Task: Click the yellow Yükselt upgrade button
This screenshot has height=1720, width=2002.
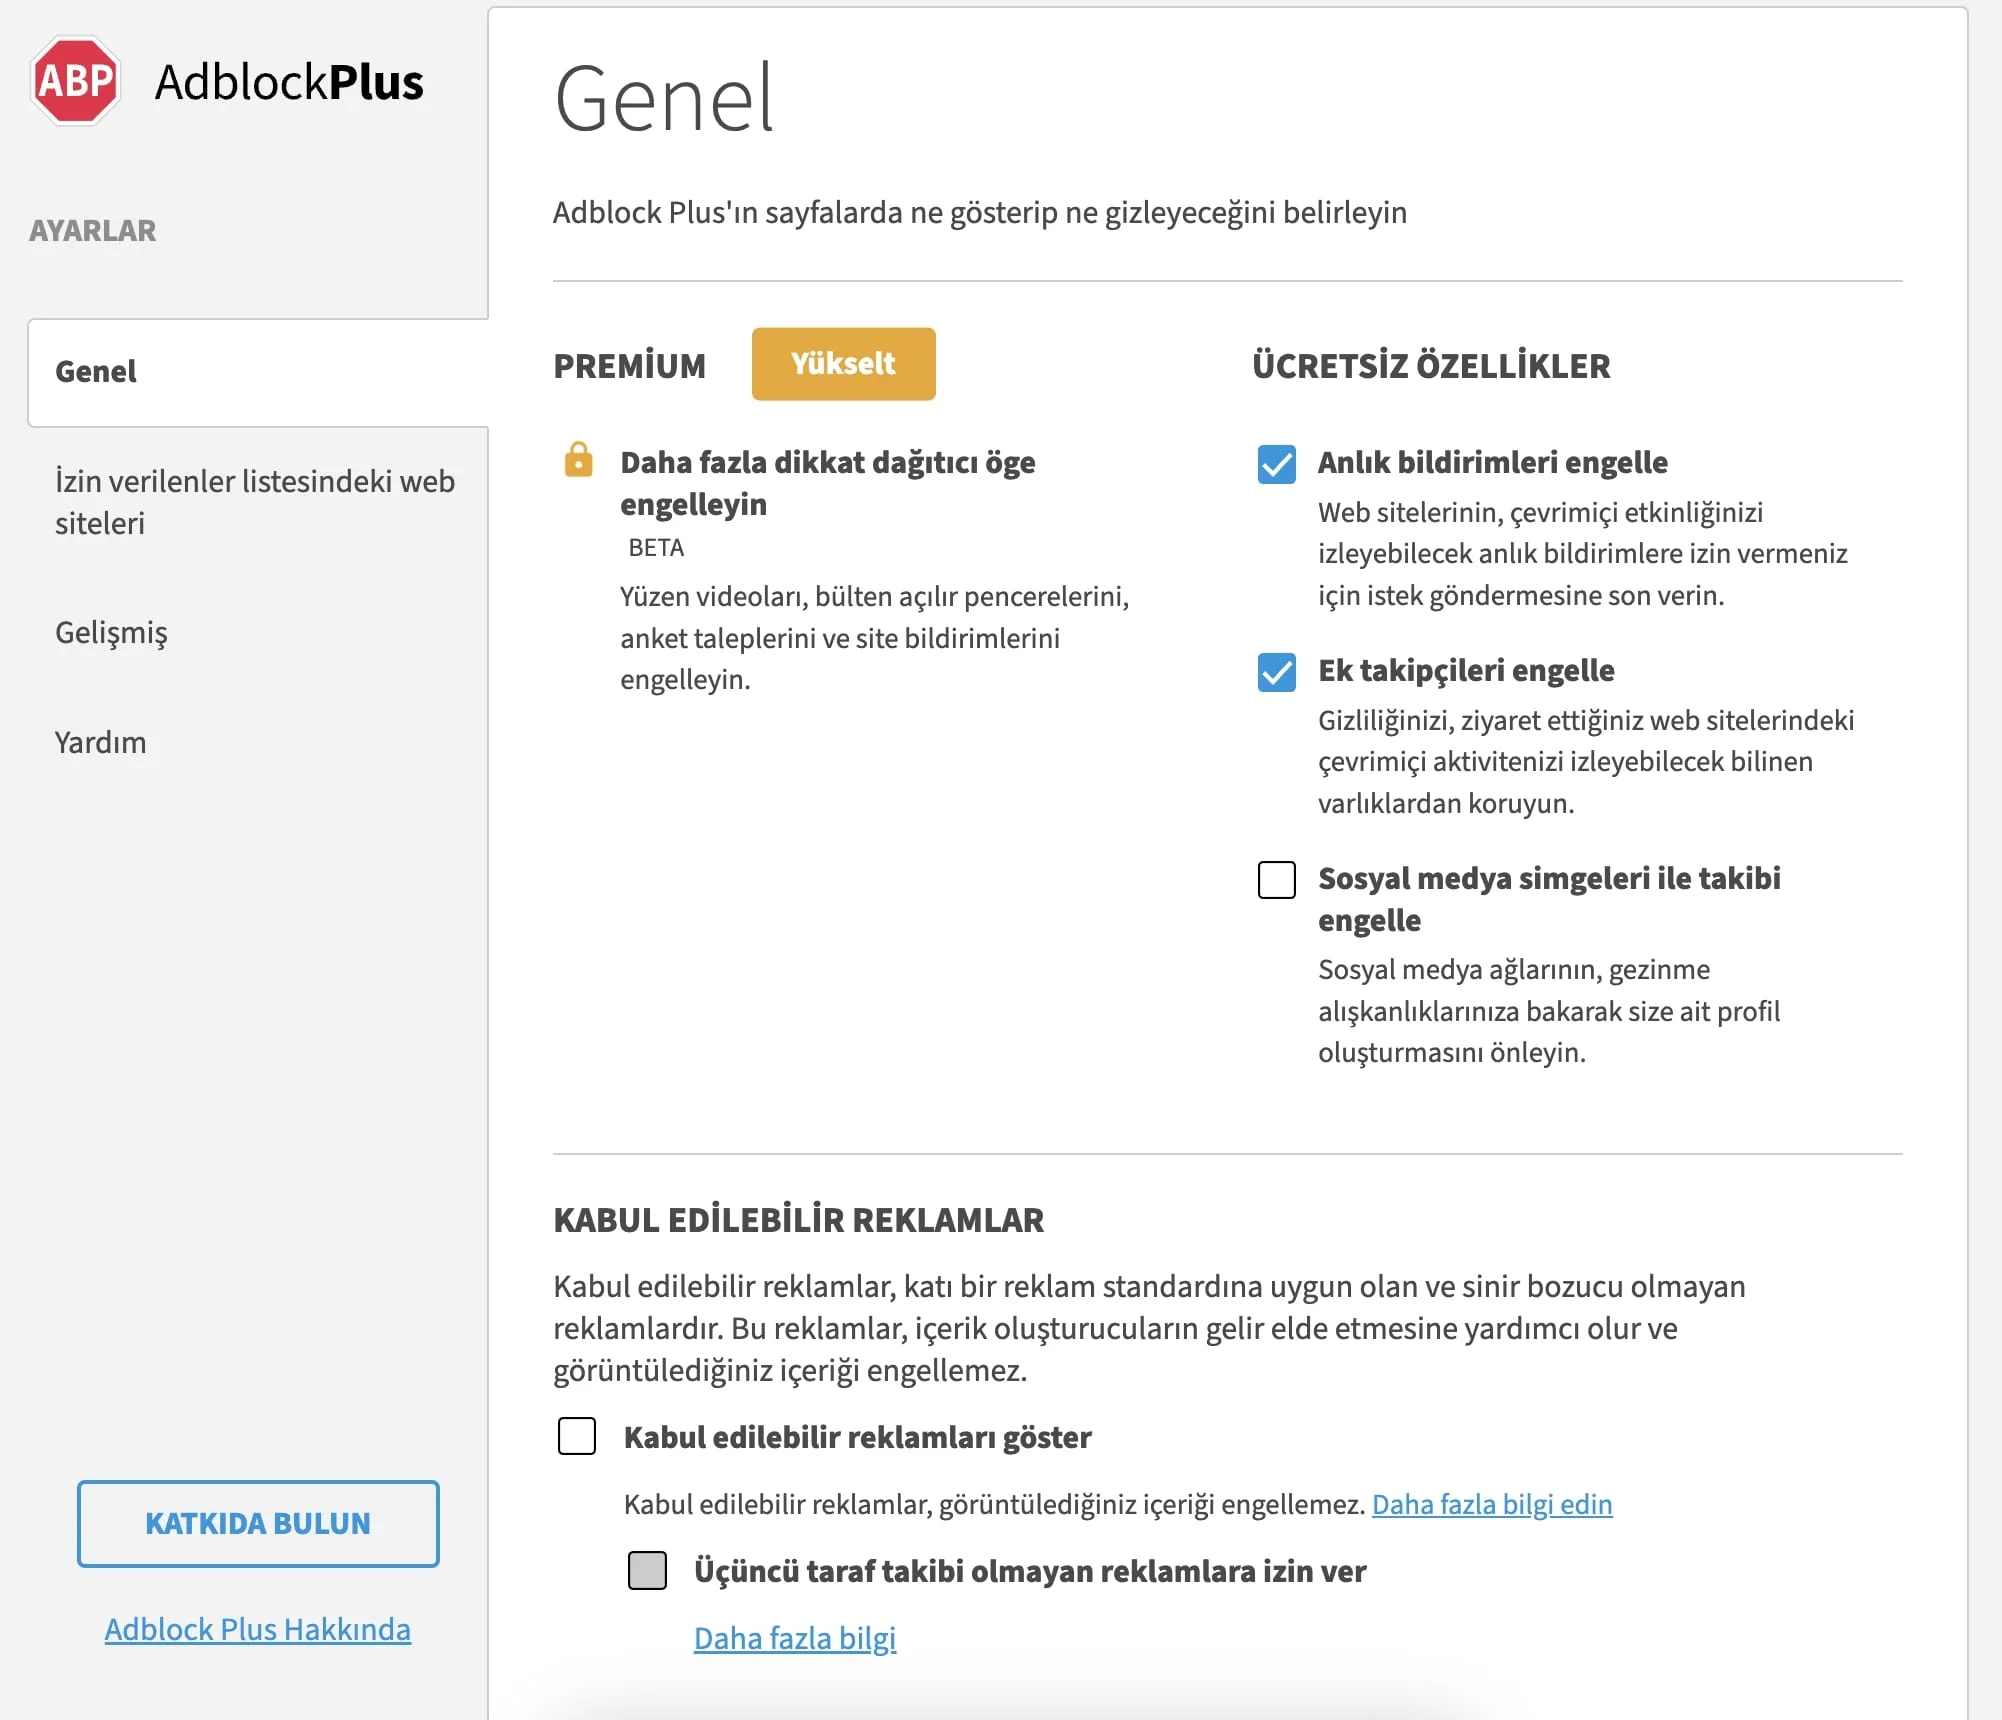Action: tap(843, 364)
